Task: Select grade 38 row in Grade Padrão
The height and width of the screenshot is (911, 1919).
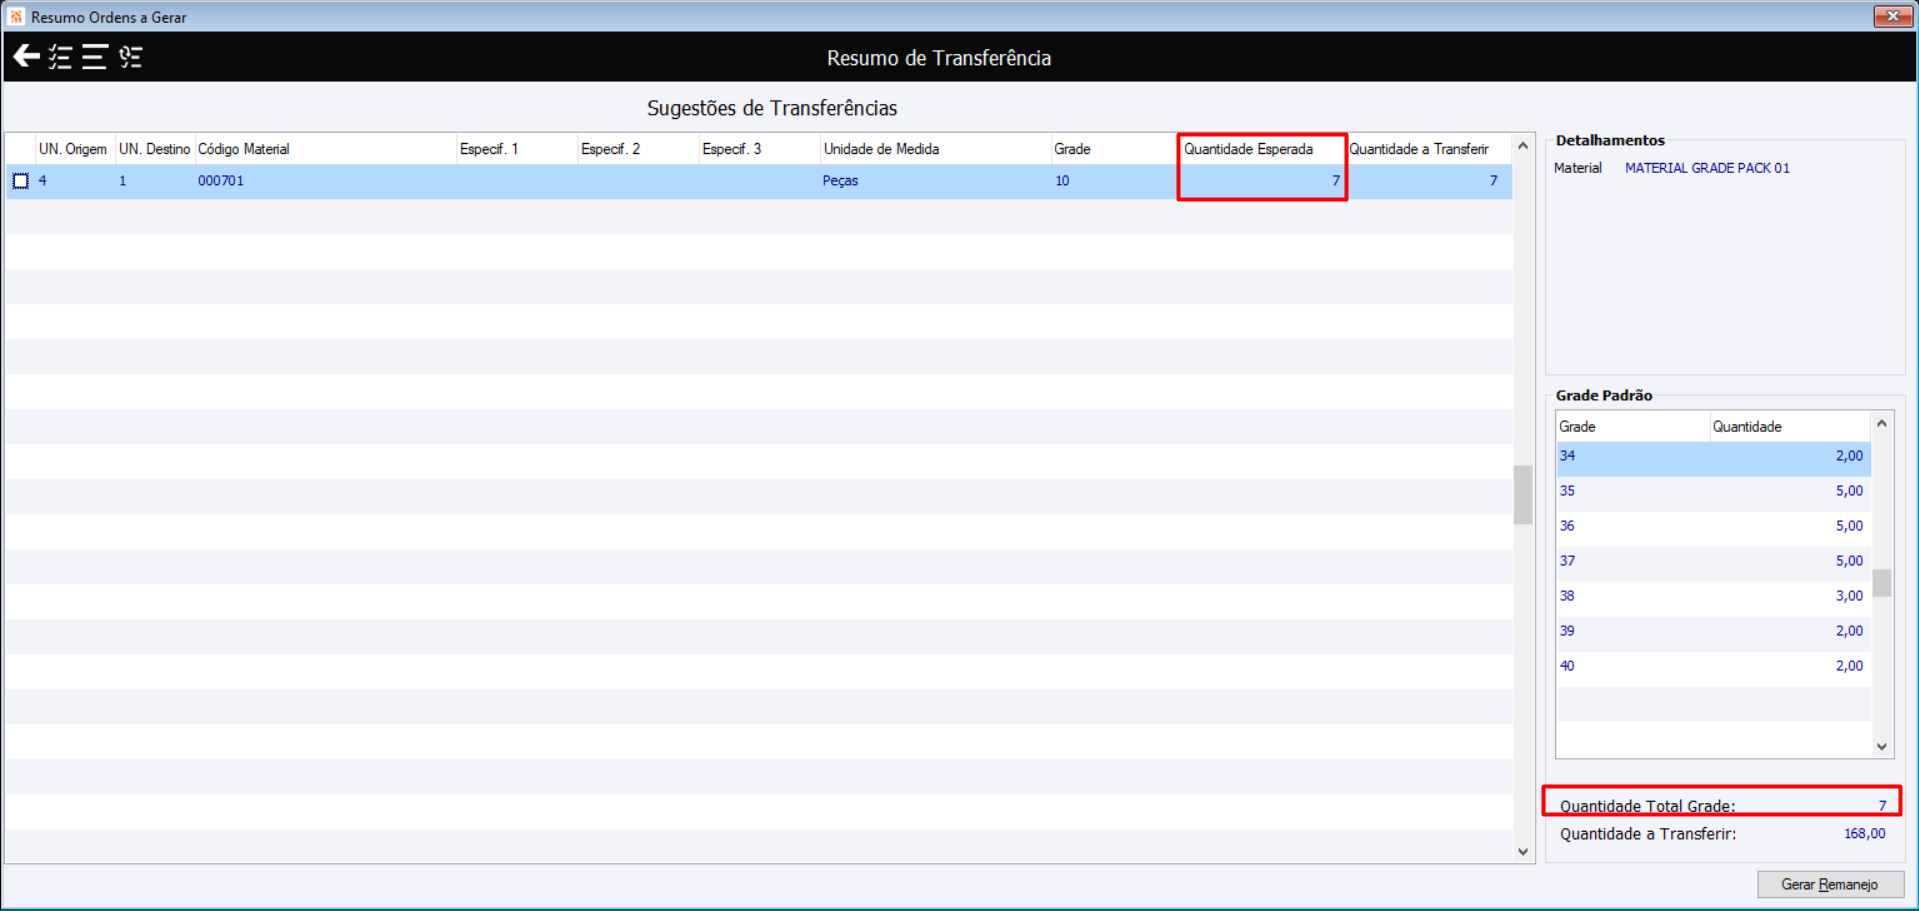Action: click(1713, 597)
